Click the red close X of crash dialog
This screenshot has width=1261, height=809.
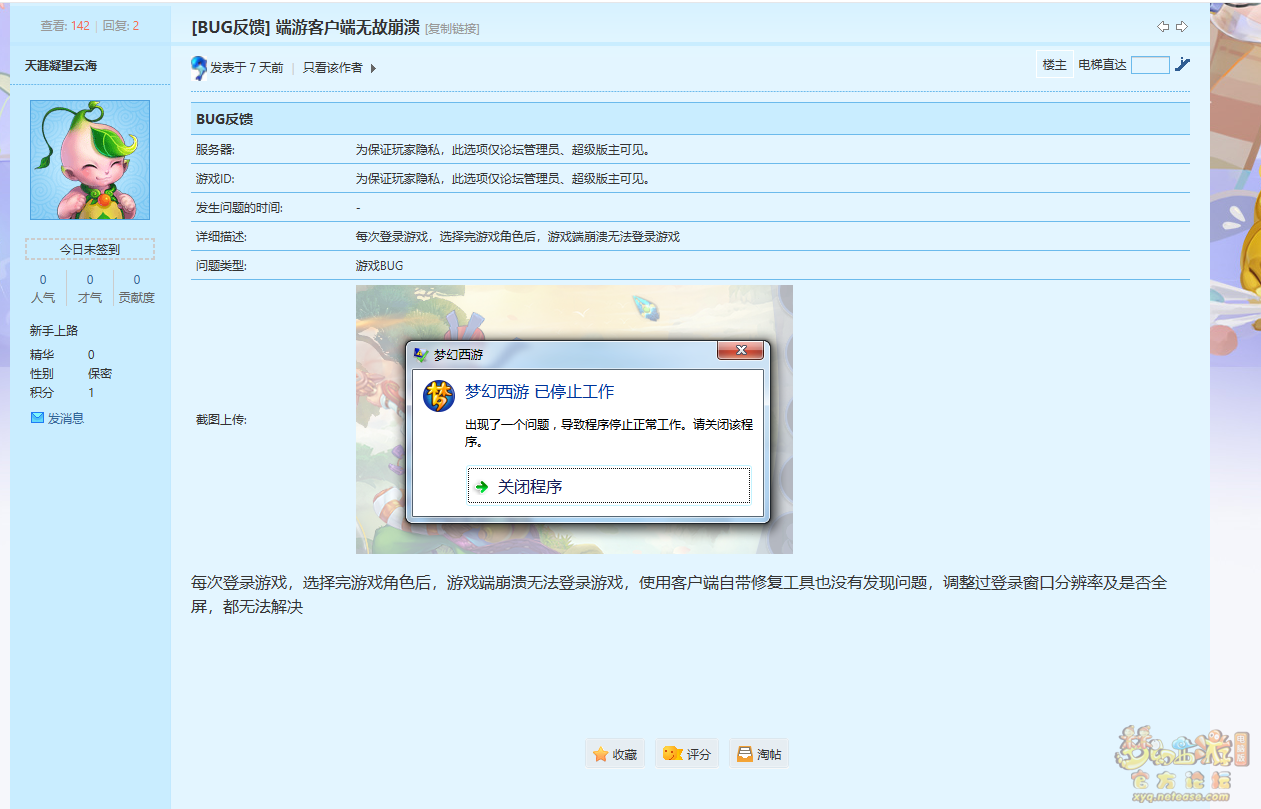[741, 351]
